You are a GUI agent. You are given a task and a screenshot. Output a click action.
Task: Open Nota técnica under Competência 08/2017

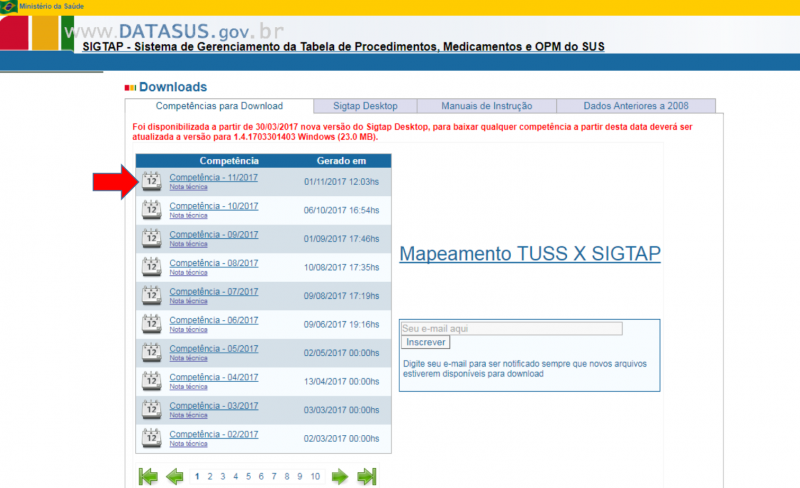click(188, 273)
